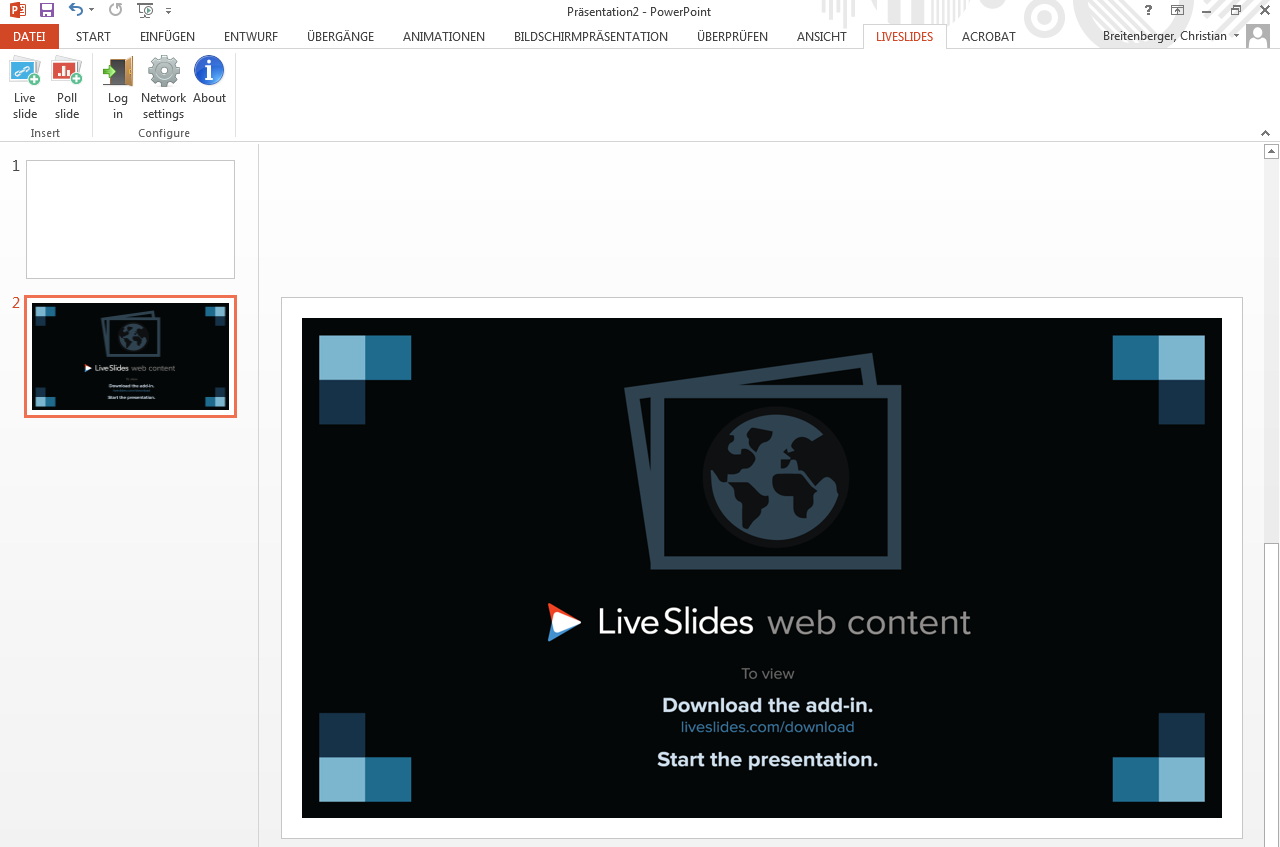Start slideshow from beginning icon

146,10
